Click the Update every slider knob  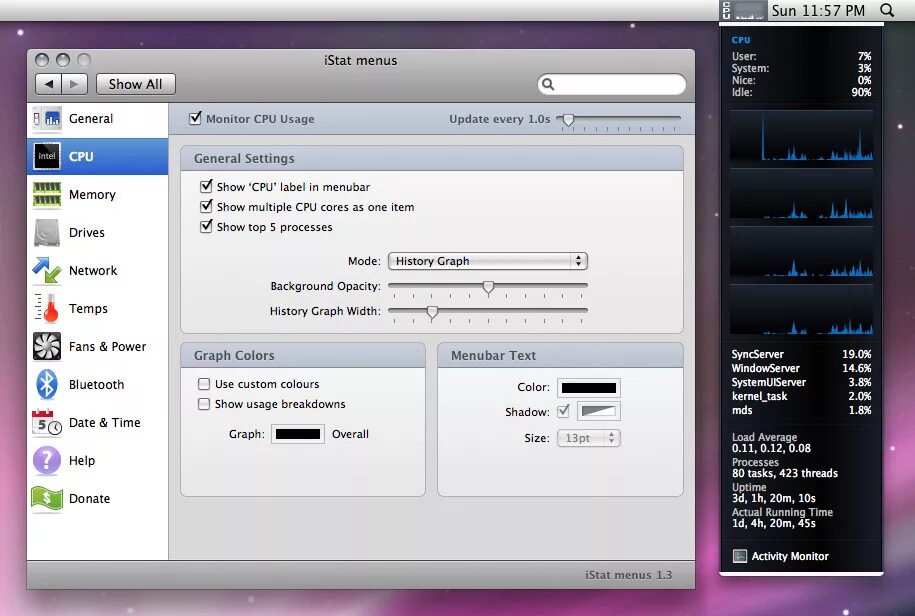tap(568, 120)
